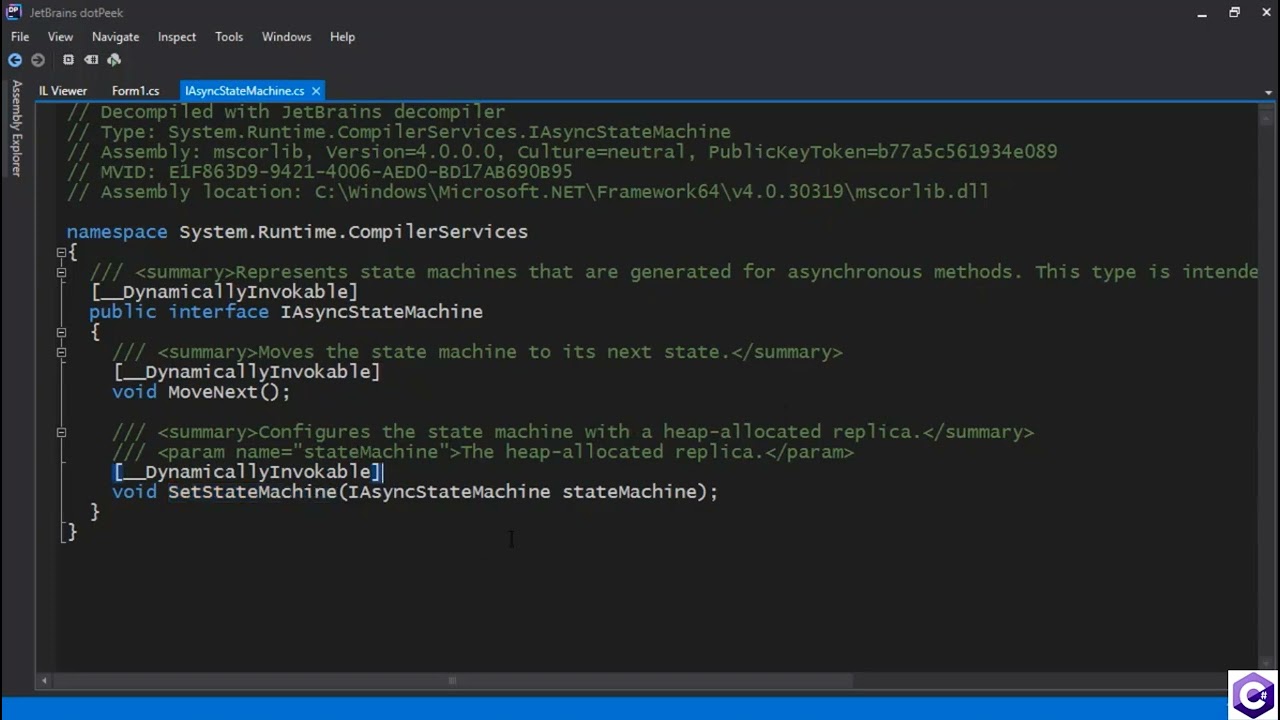This screenshot has height=720, width=1280.
Task: Click the __DynamicallyInvokable attribute above the interface
Action: click(224, 292)
